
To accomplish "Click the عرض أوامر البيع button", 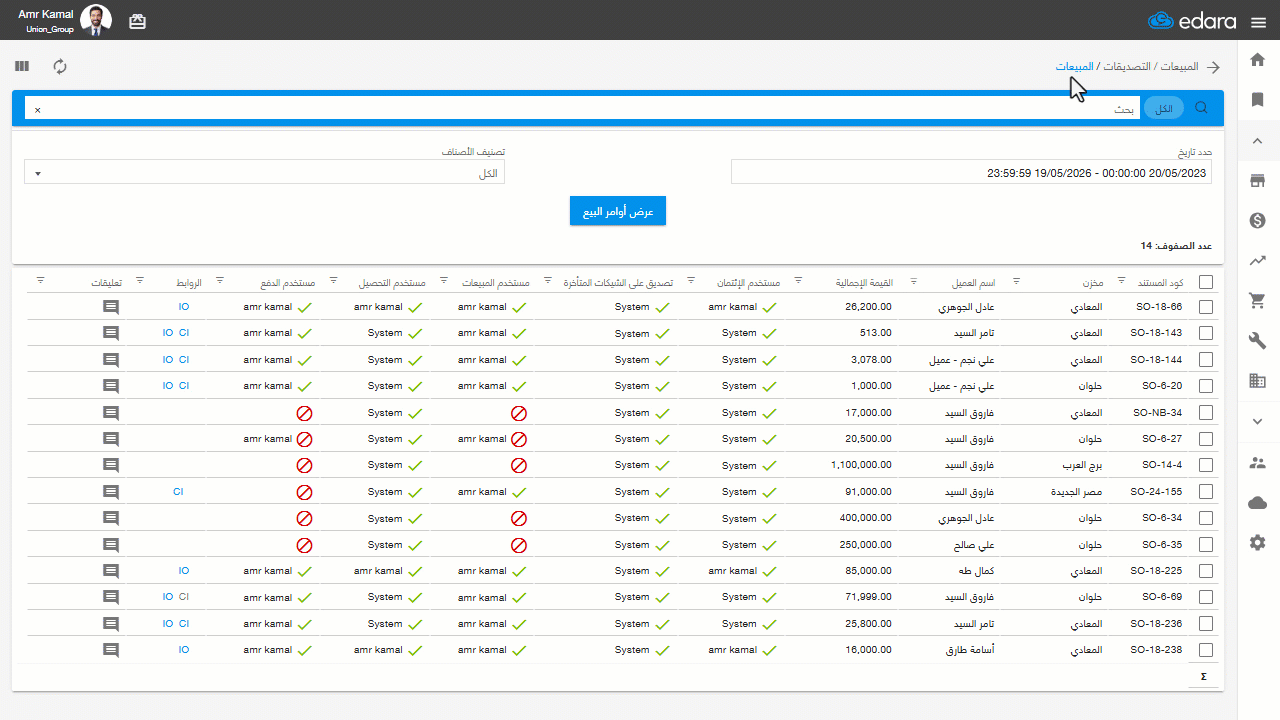I will click(618, 211).
